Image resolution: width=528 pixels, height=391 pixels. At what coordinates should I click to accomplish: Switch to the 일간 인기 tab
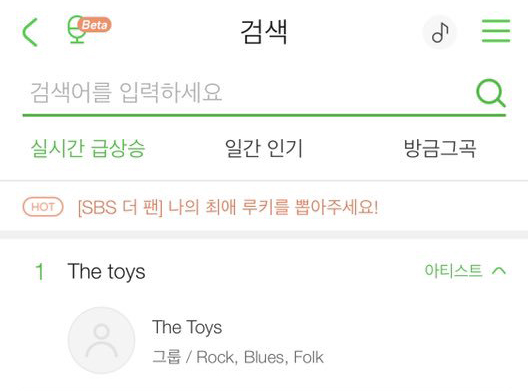point(264,148)
